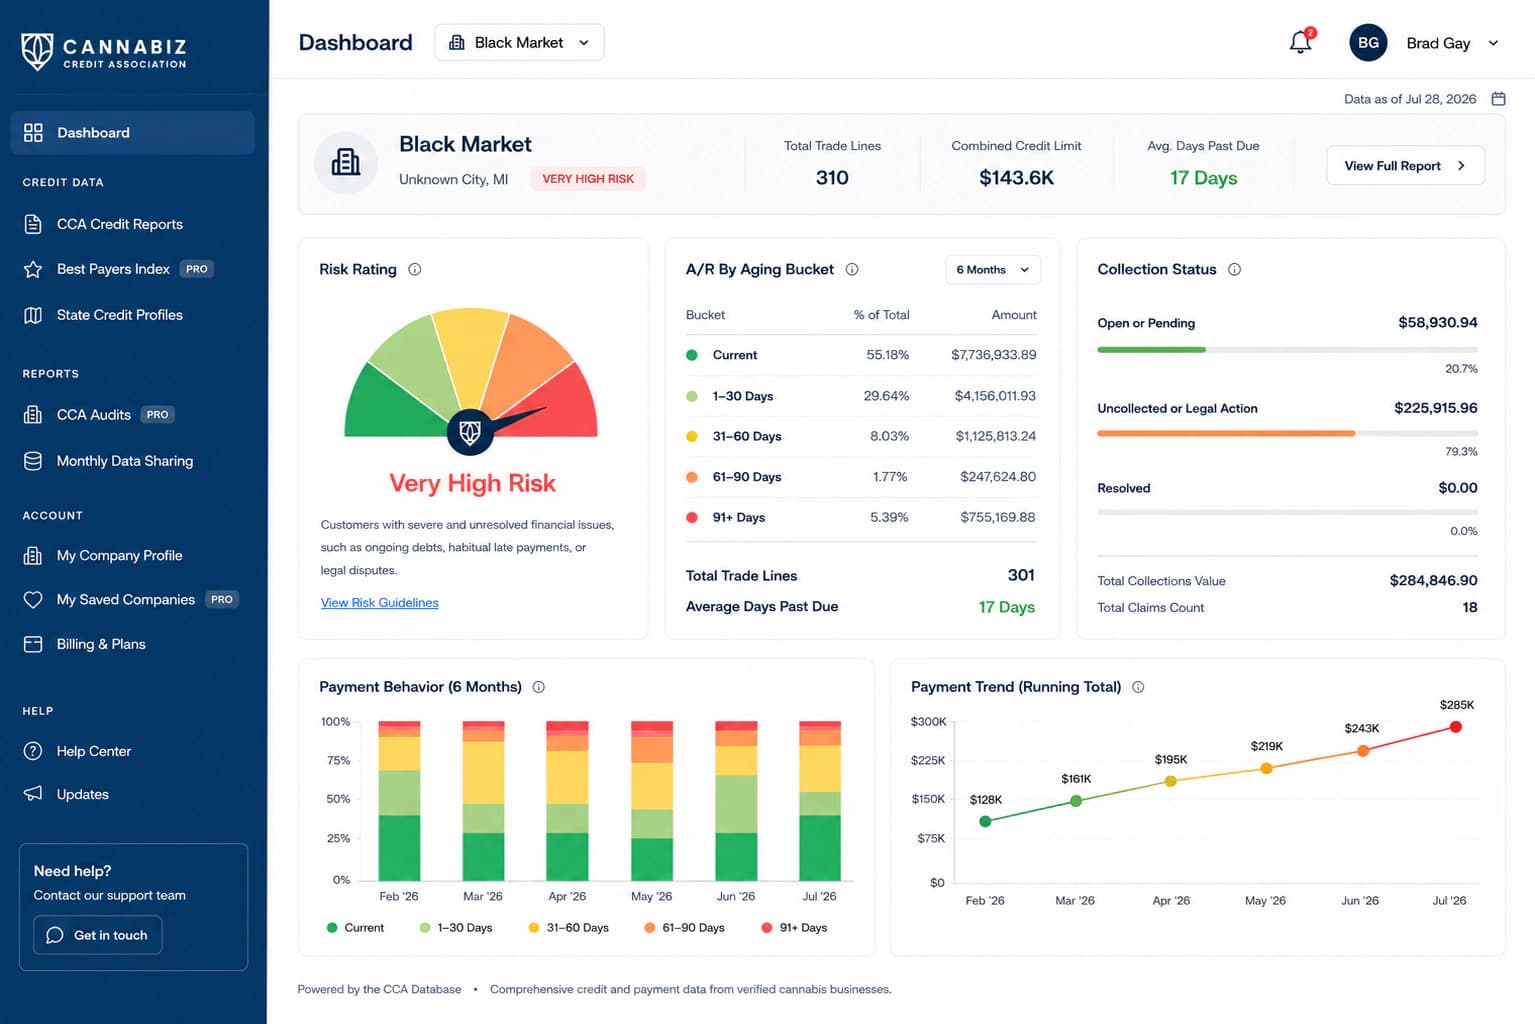Screen dimensions: 1535x1024
Task: Click Get in touch button
Action: point(98,935)
